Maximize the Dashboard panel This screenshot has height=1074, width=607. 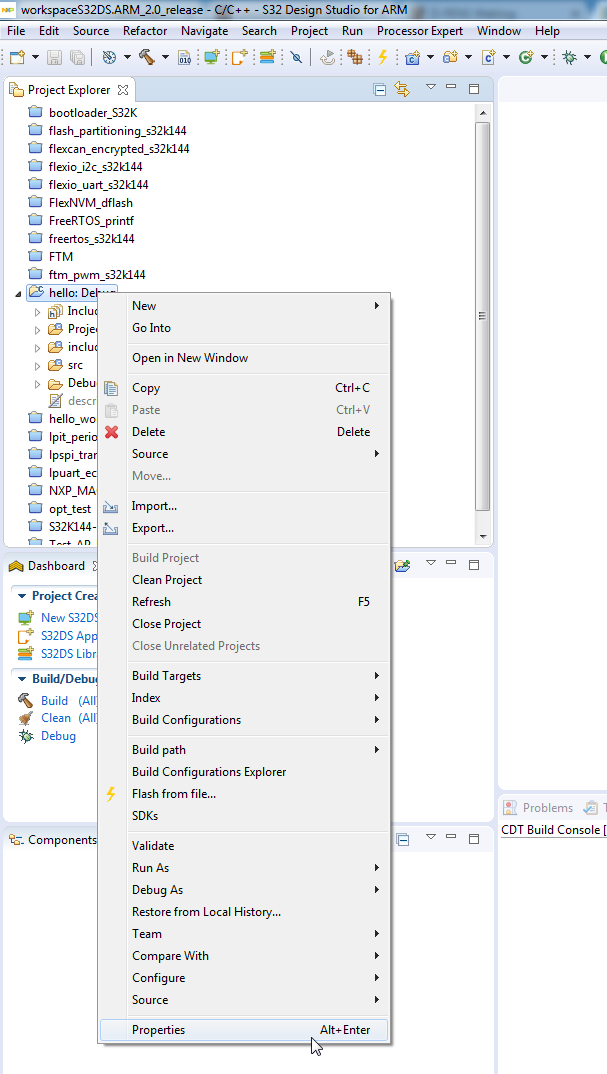[473, 565]
